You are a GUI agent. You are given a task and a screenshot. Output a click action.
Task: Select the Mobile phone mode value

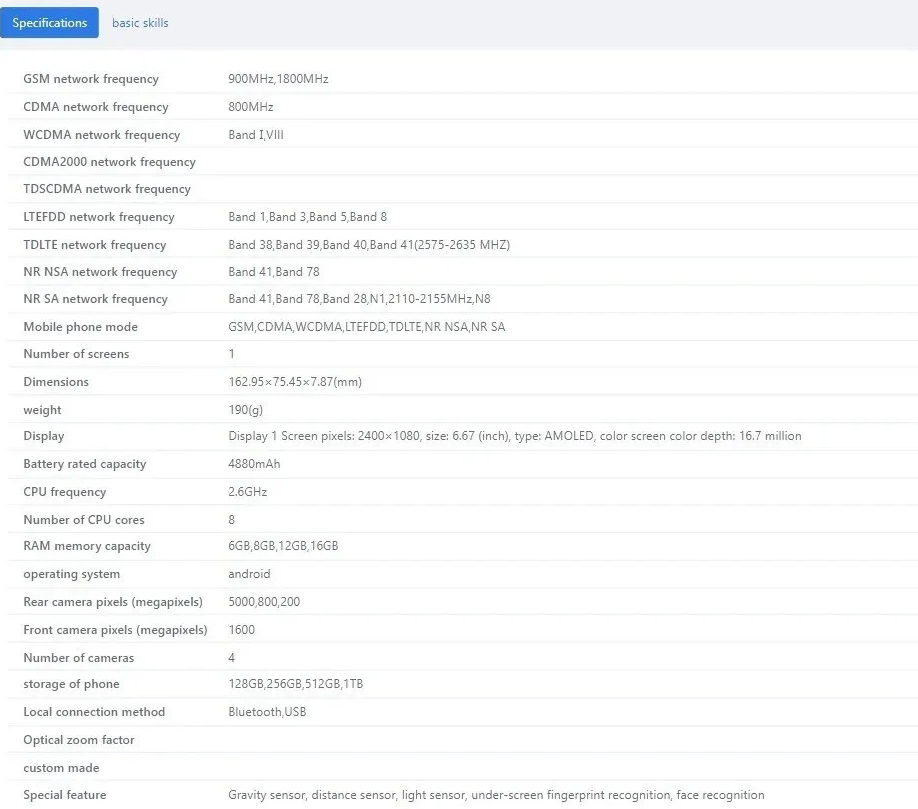(366, 327)
